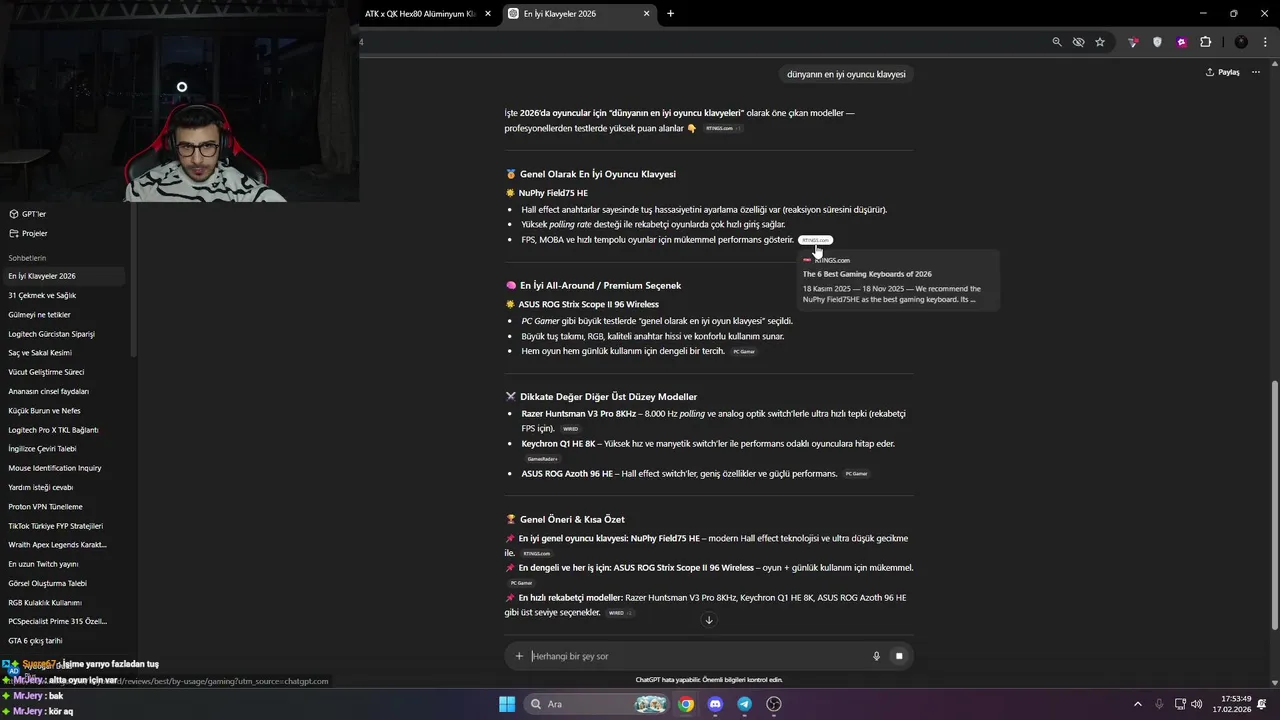Open the Chrome three-dot menu

click(1265, 42)
